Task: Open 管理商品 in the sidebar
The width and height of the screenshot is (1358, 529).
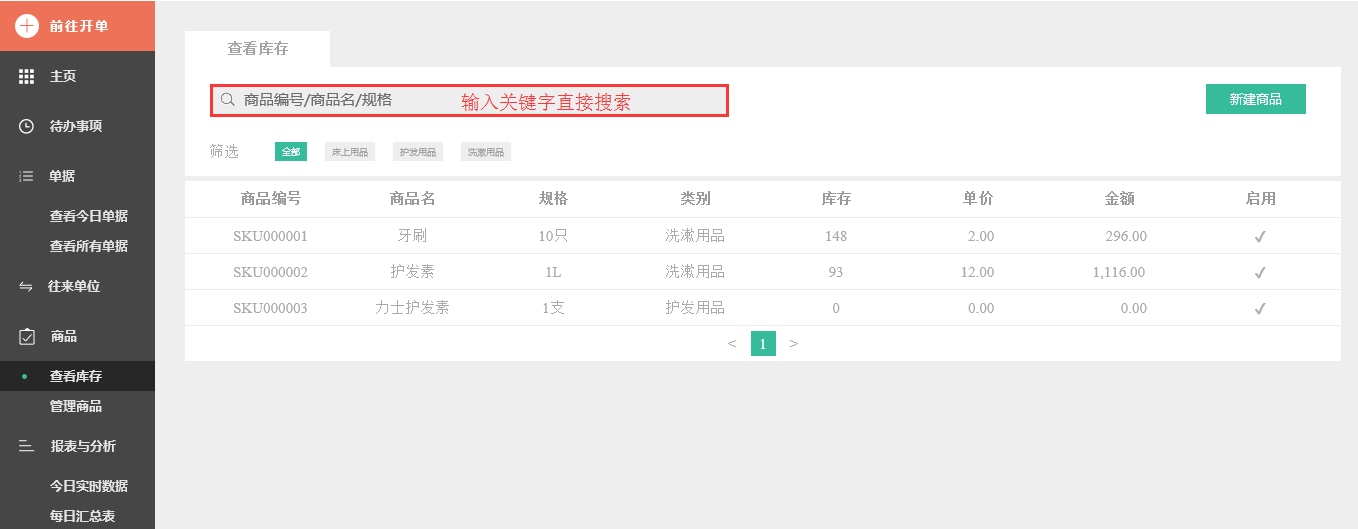Action: click(x=76, y=406)
